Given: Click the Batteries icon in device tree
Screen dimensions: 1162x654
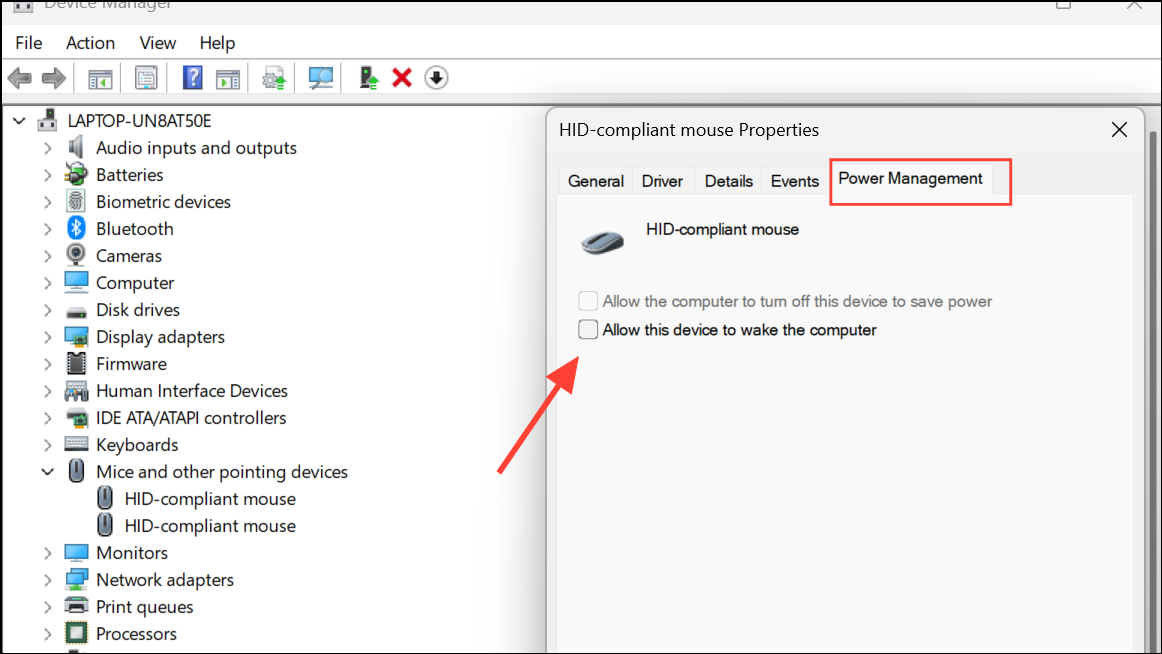Looking at the screenshot, I should 76,175.
